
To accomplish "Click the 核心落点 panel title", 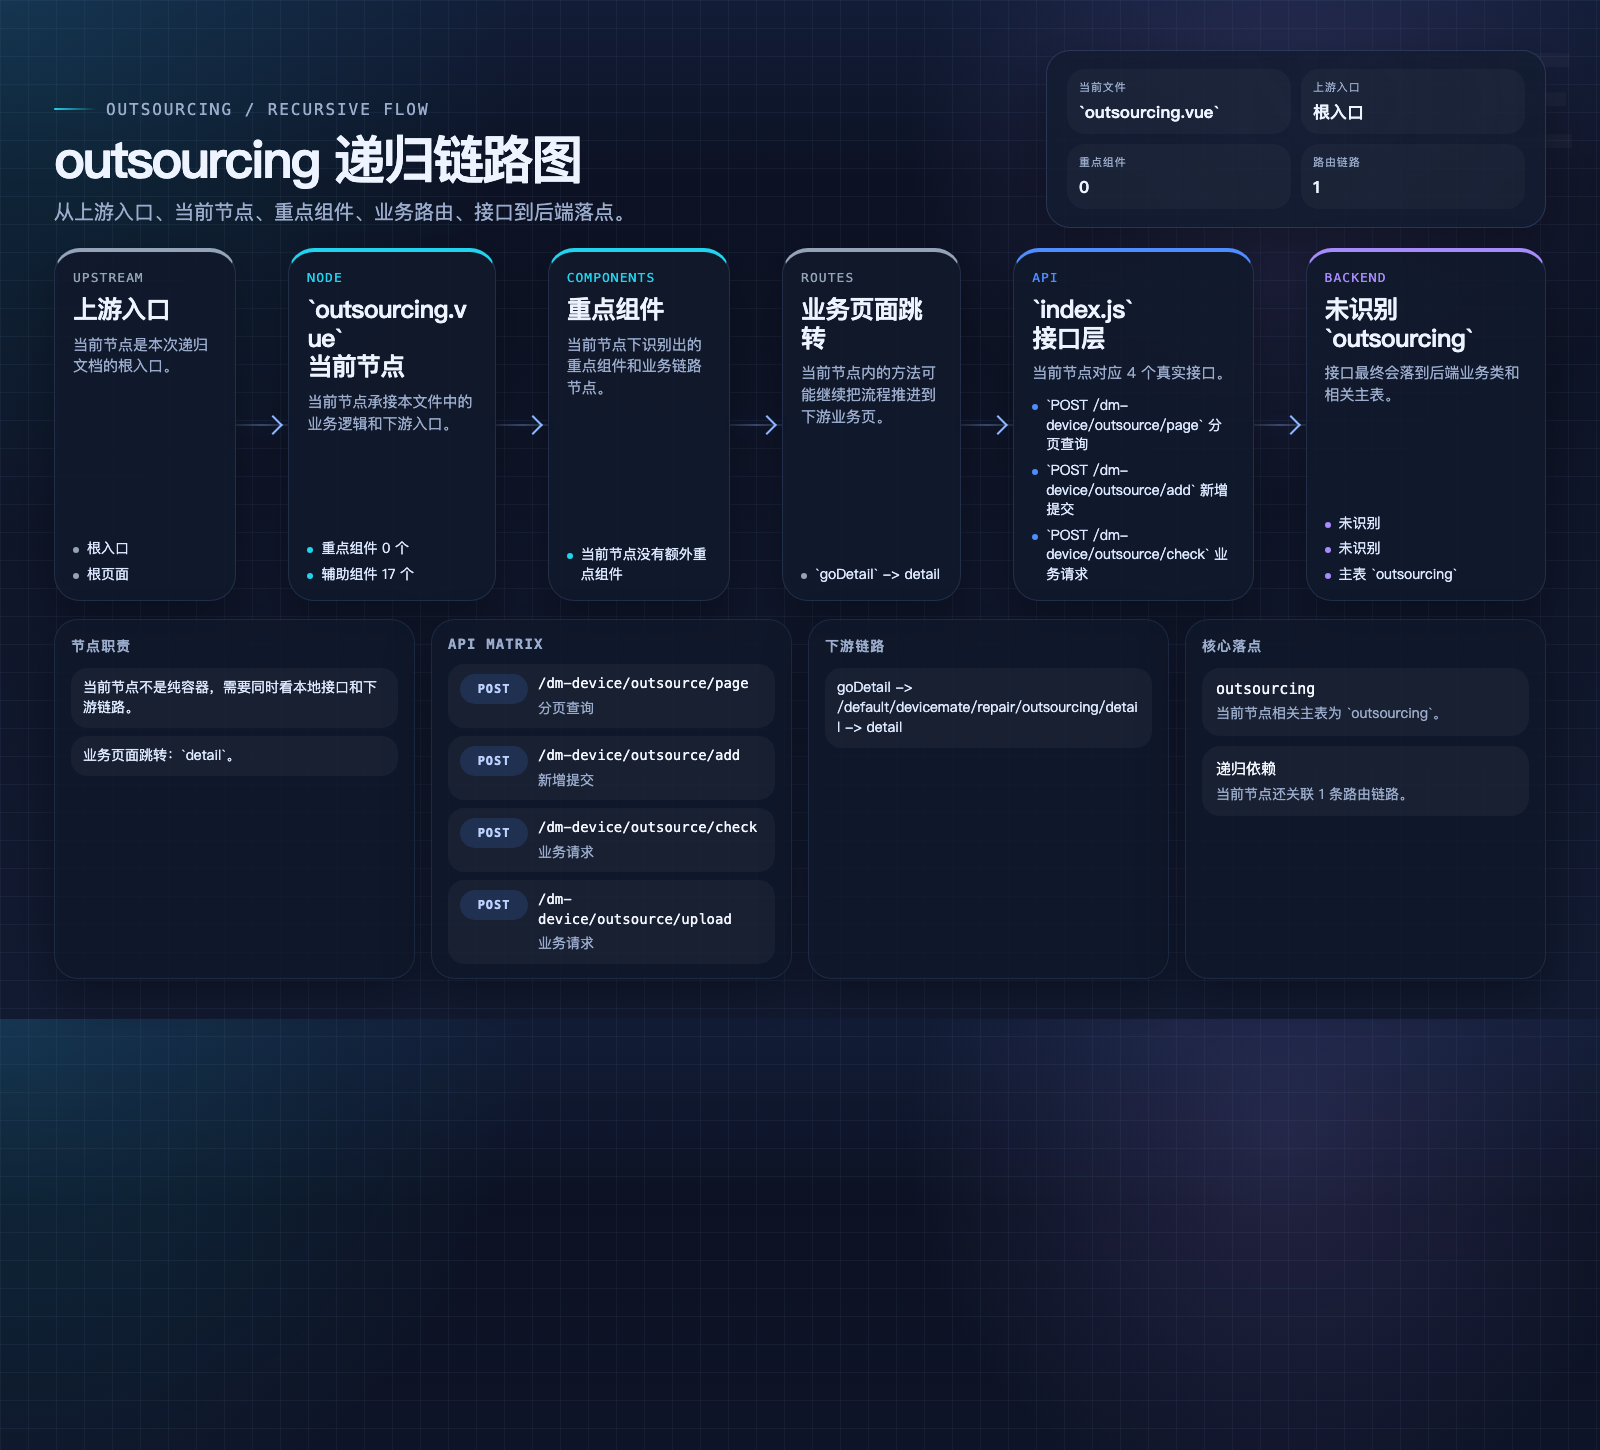I will click(1232, 646).
